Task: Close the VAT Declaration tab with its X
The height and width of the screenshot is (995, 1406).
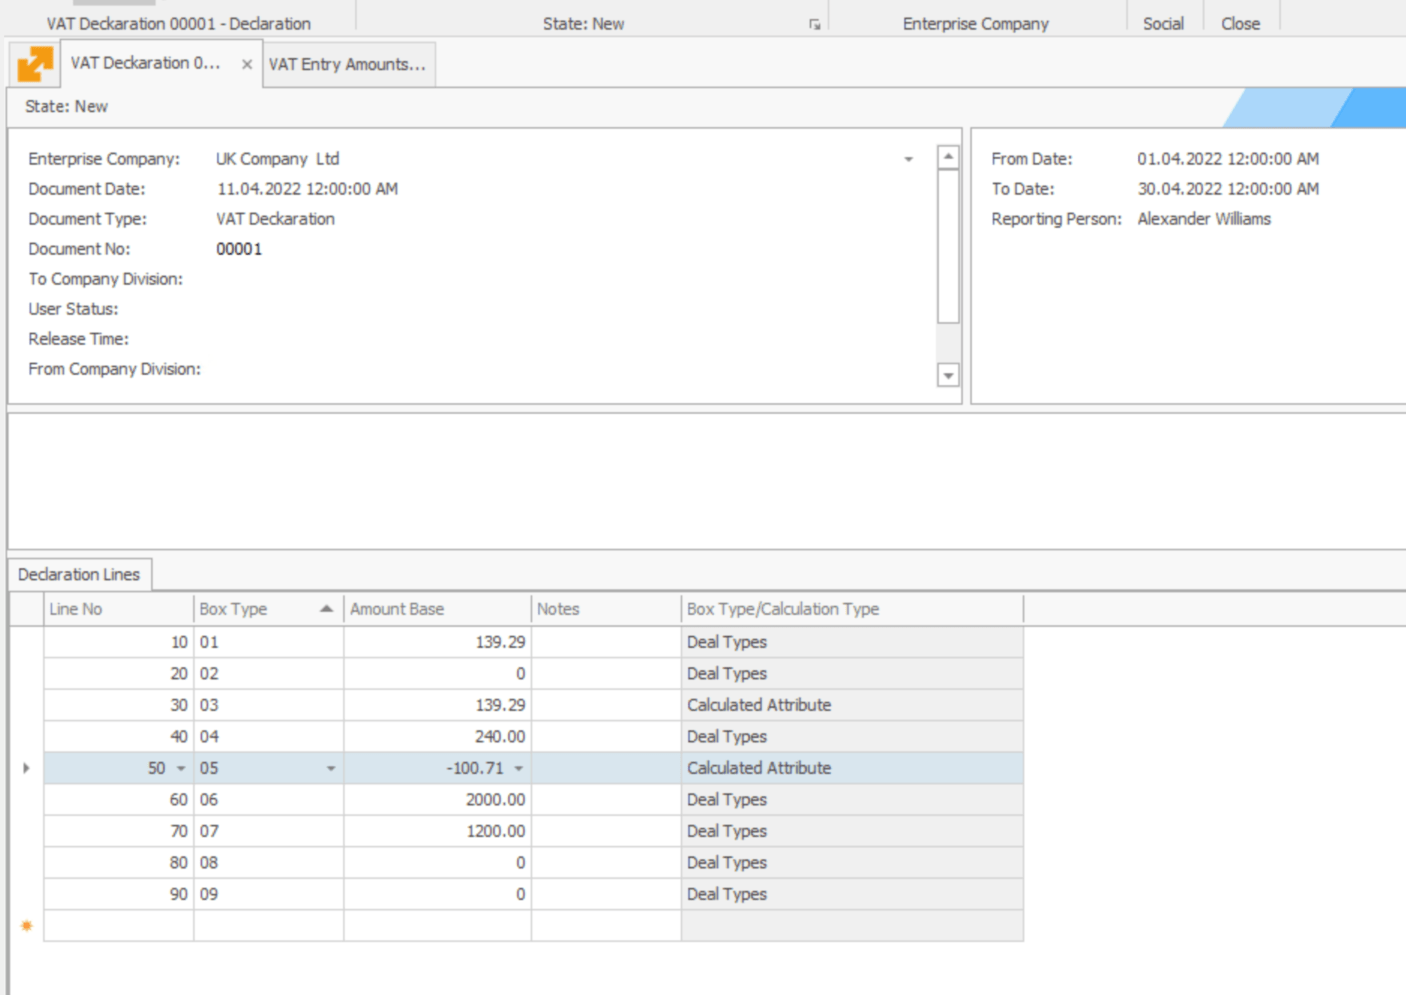Action: point(245,65)
